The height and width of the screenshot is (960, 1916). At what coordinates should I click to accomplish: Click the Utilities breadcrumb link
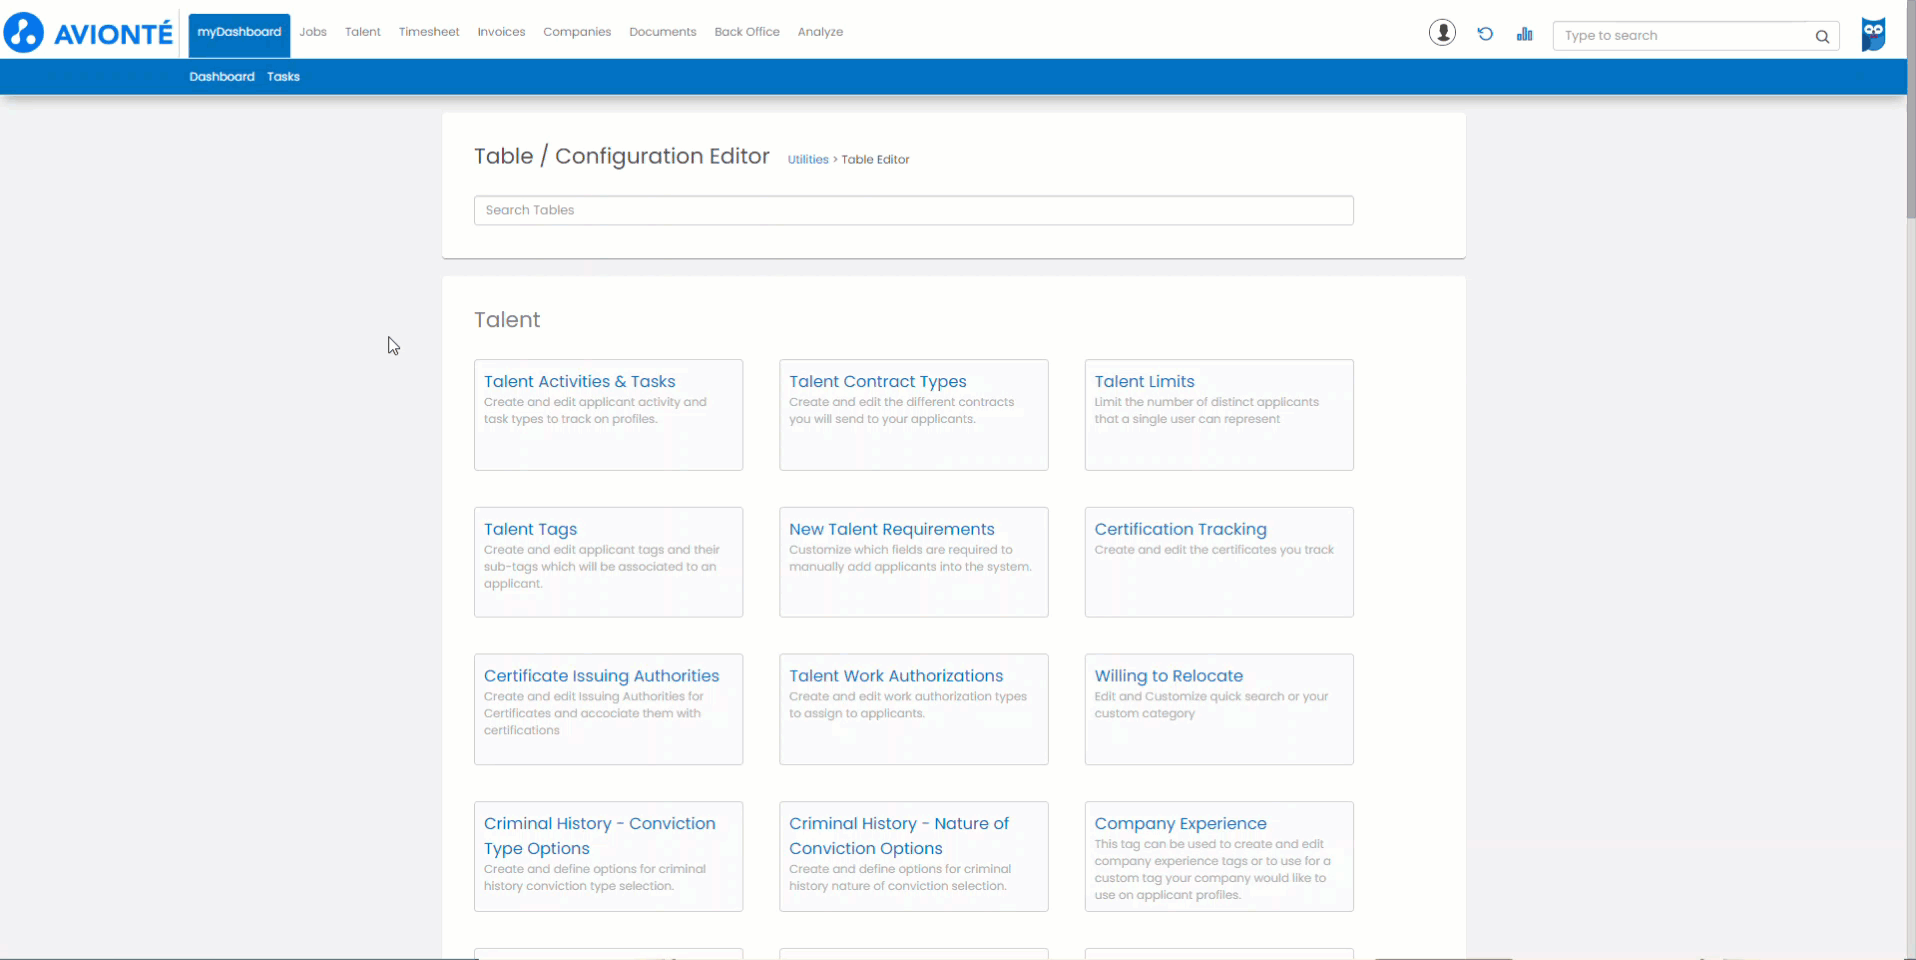pyautogui.click(x=808, y=159)
